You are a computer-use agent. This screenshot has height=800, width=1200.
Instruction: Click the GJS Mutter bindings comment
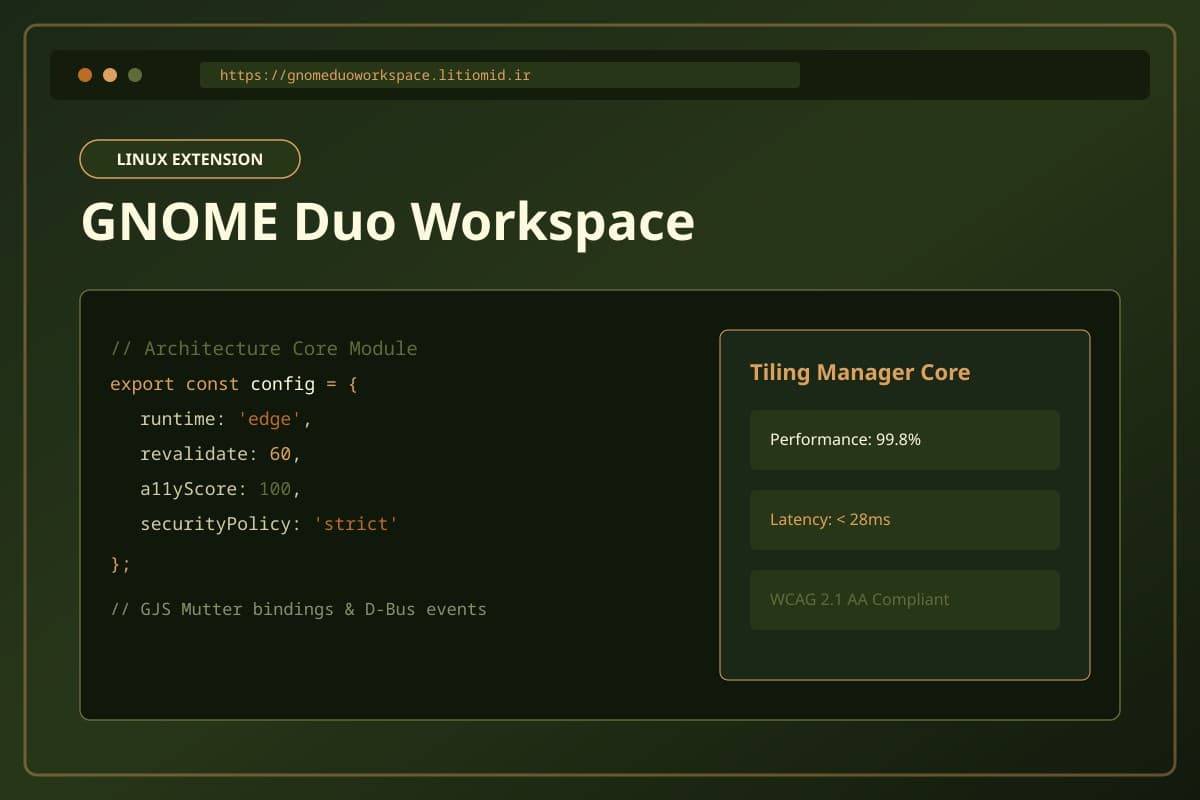point(298,609)
